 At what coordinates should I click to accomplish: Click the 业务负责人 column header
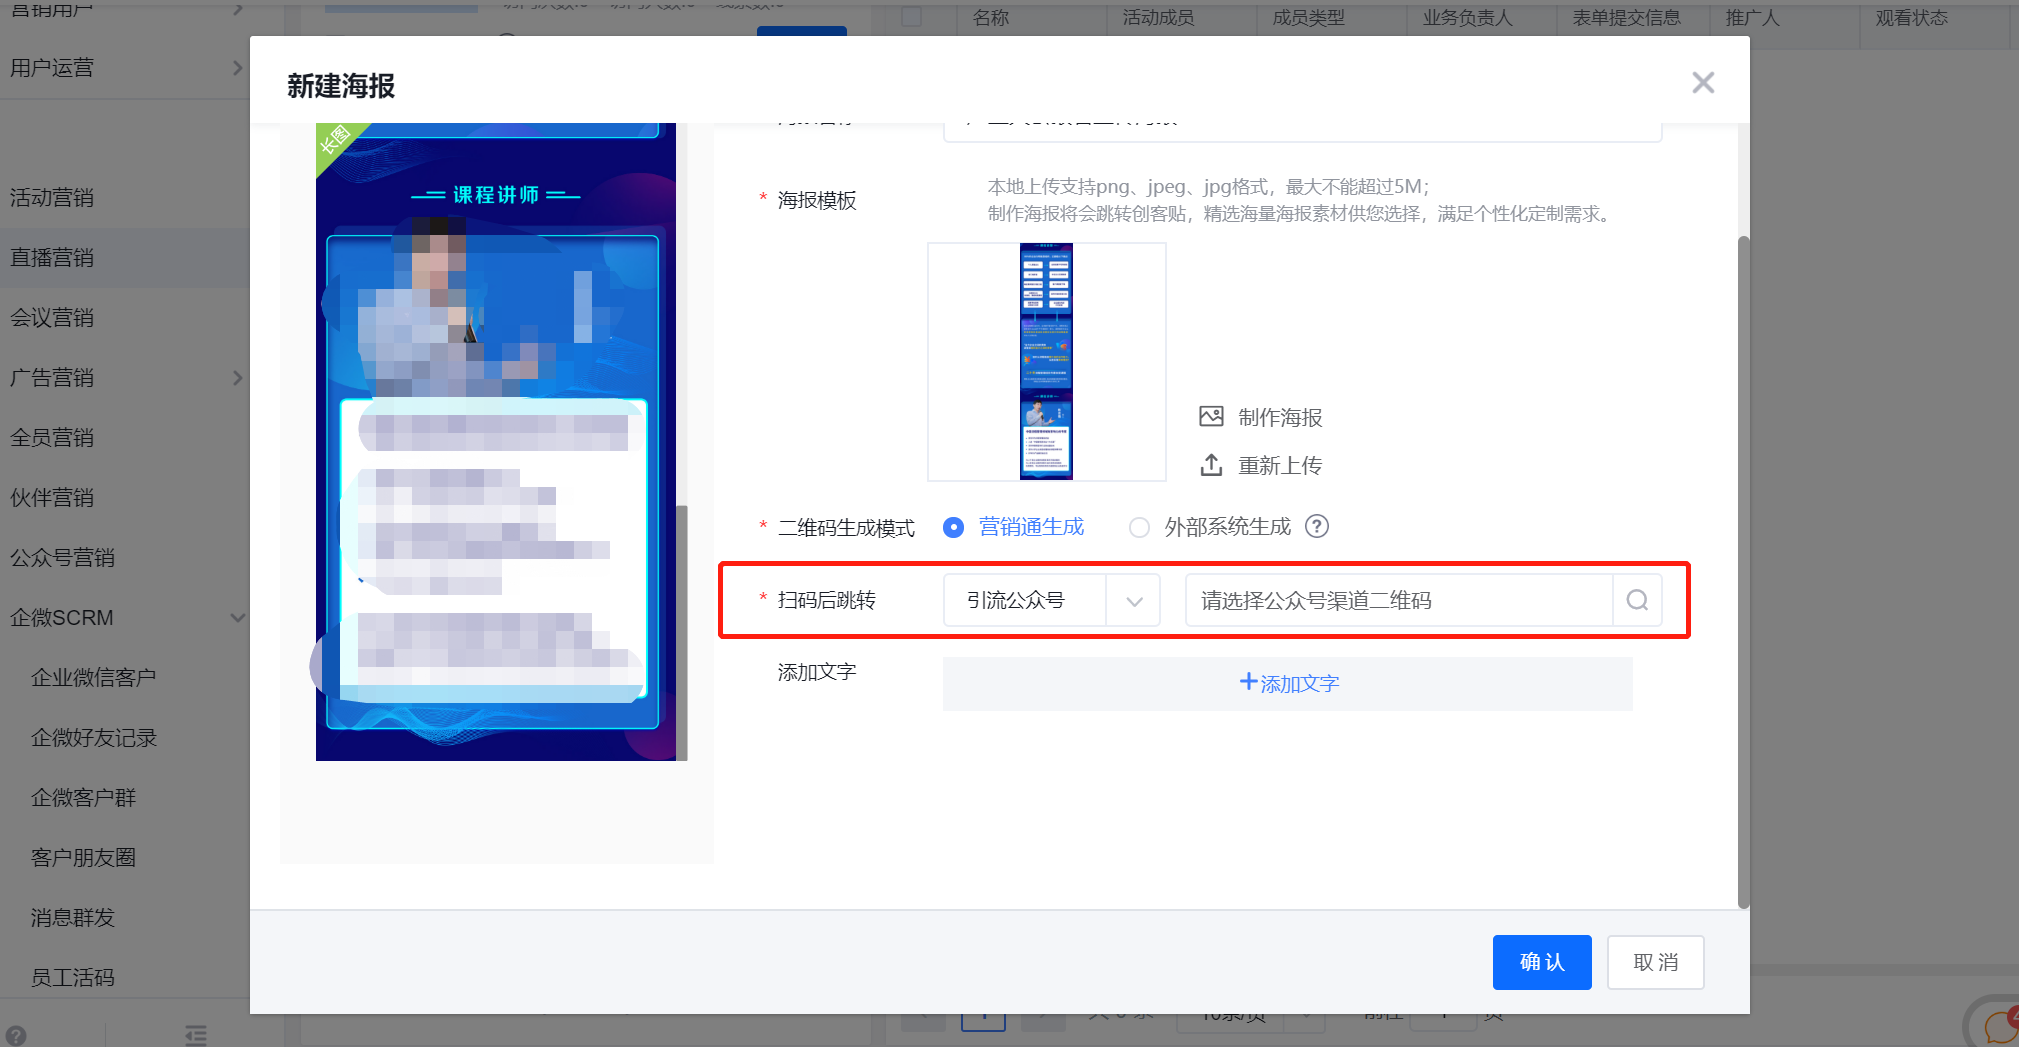1467,17
